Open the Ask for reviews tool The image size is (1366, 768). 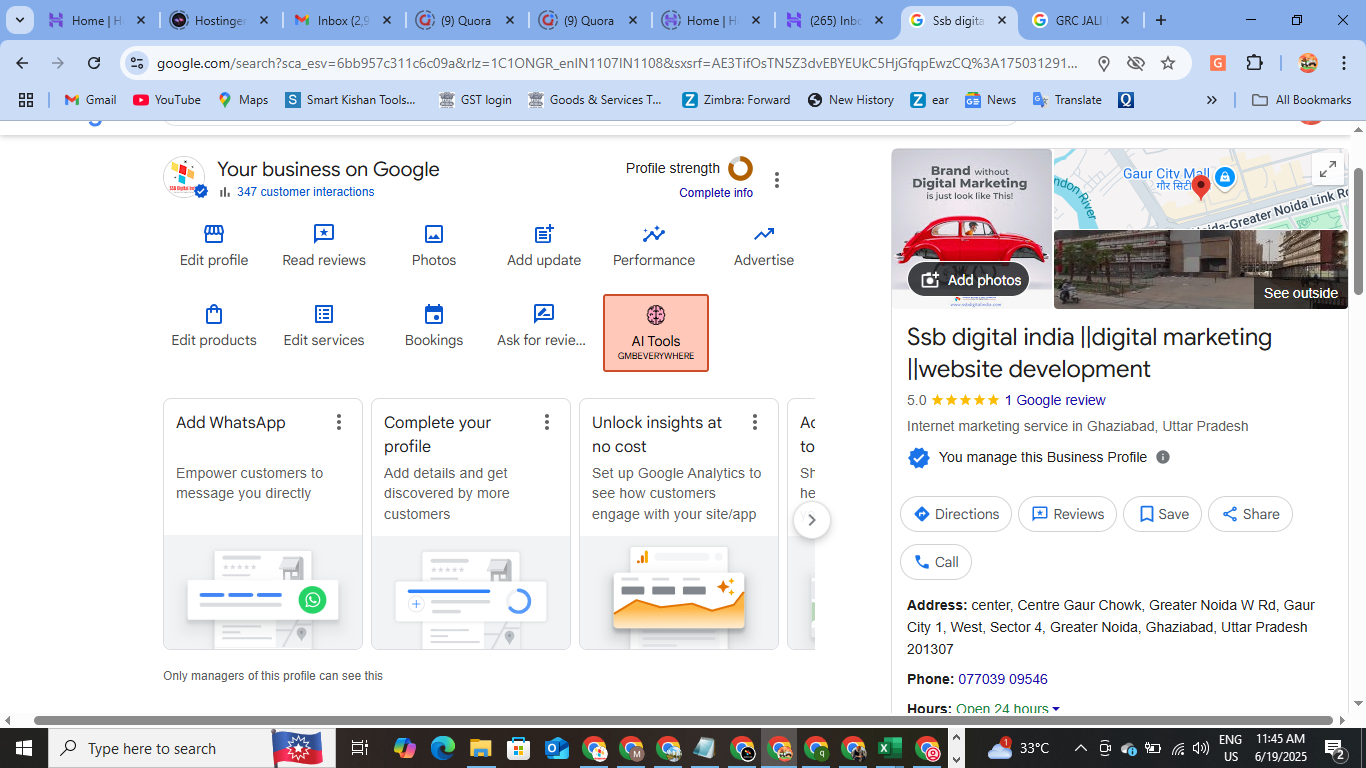pos(543,323)
